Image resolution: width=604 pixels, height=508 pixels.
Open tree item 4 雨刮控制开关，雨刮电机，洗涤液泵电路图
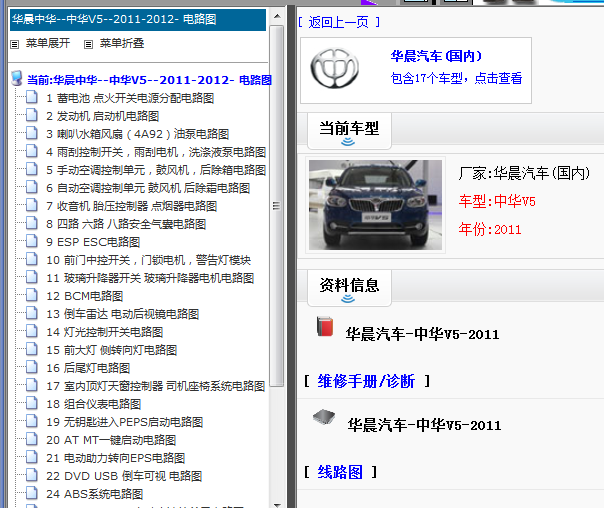tap(156, 152)
